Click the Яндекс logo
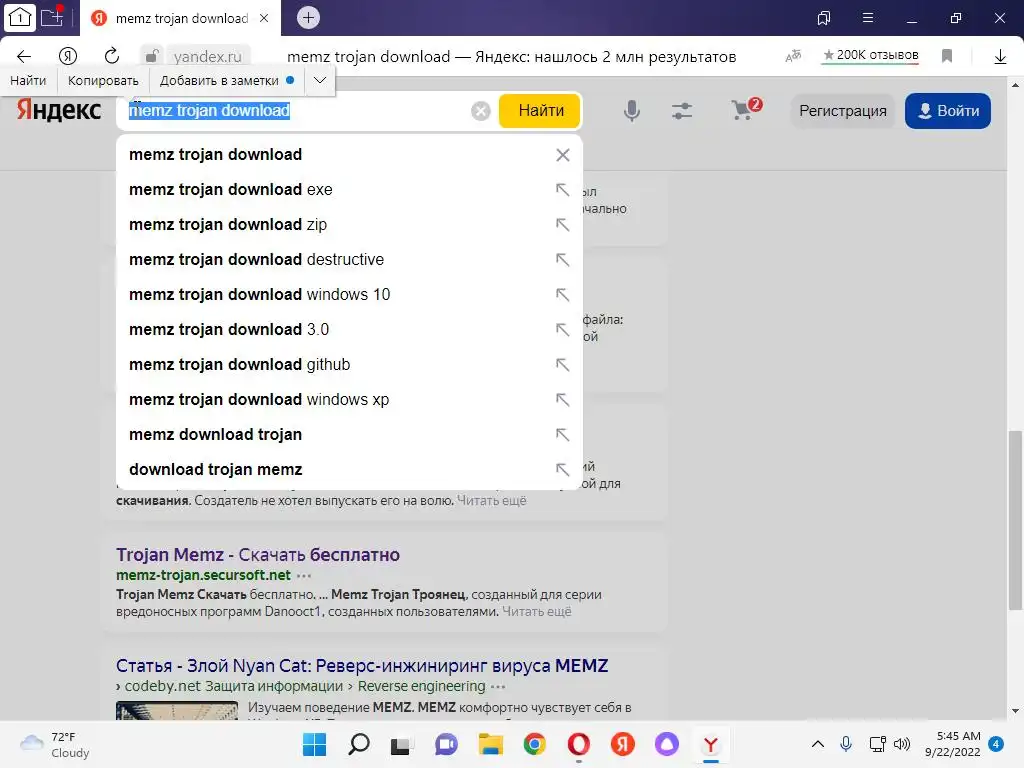Viewport: 1024px width, 768px height. [x=59, y=110]
